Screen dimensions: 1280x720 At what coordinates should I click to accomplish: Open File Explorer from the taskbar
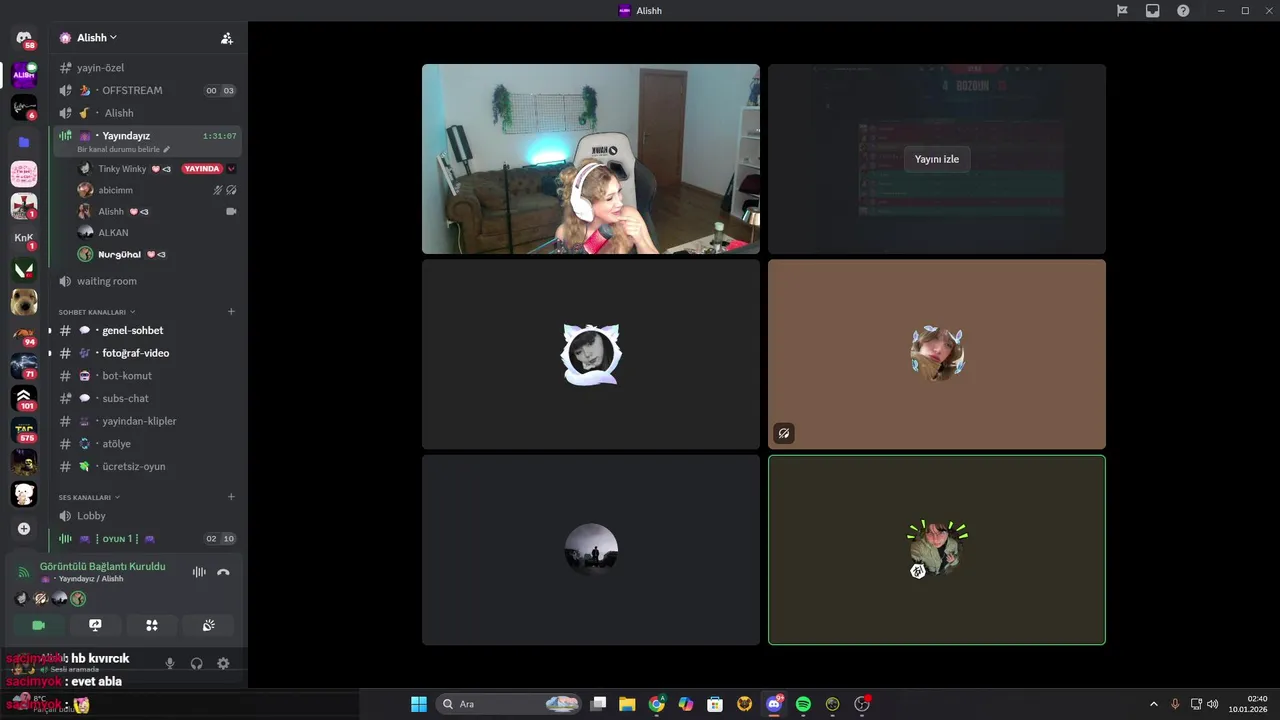point(627,704)
